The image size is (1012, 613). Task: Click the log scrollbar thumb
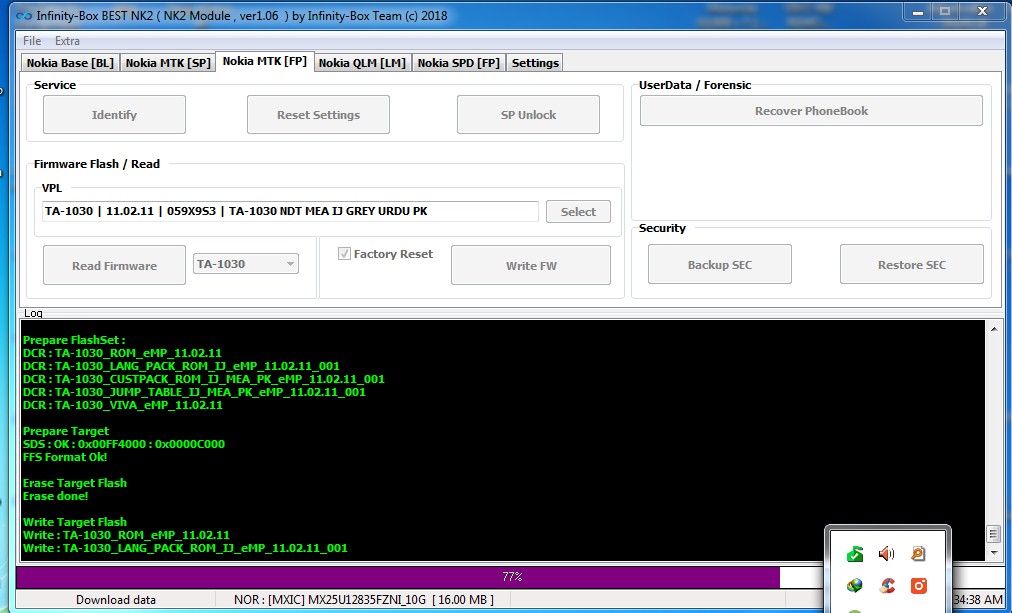click(994, 534)
